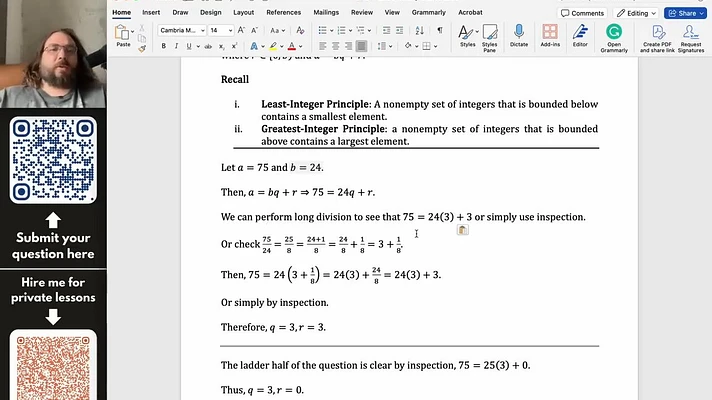Open the Styles Pane
Viewport: 712px width, 400px height.
pyautogui.click(x=490, y=38)
